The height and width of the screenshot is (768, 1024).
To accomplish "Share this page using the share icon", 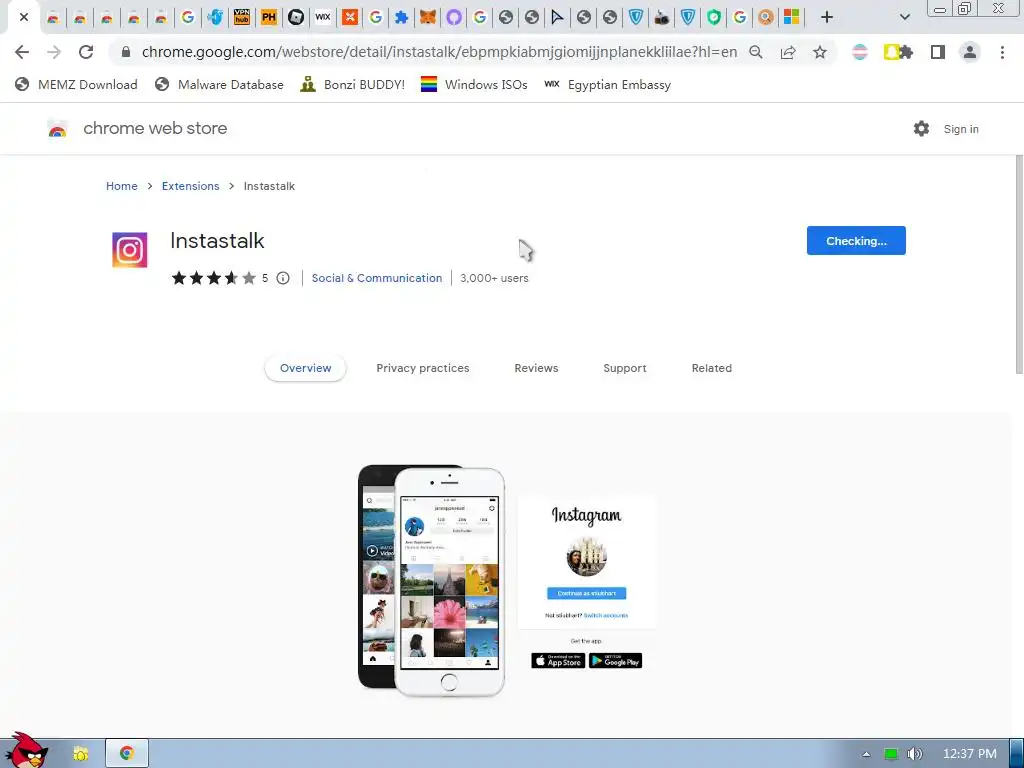I will coord(788,52).
